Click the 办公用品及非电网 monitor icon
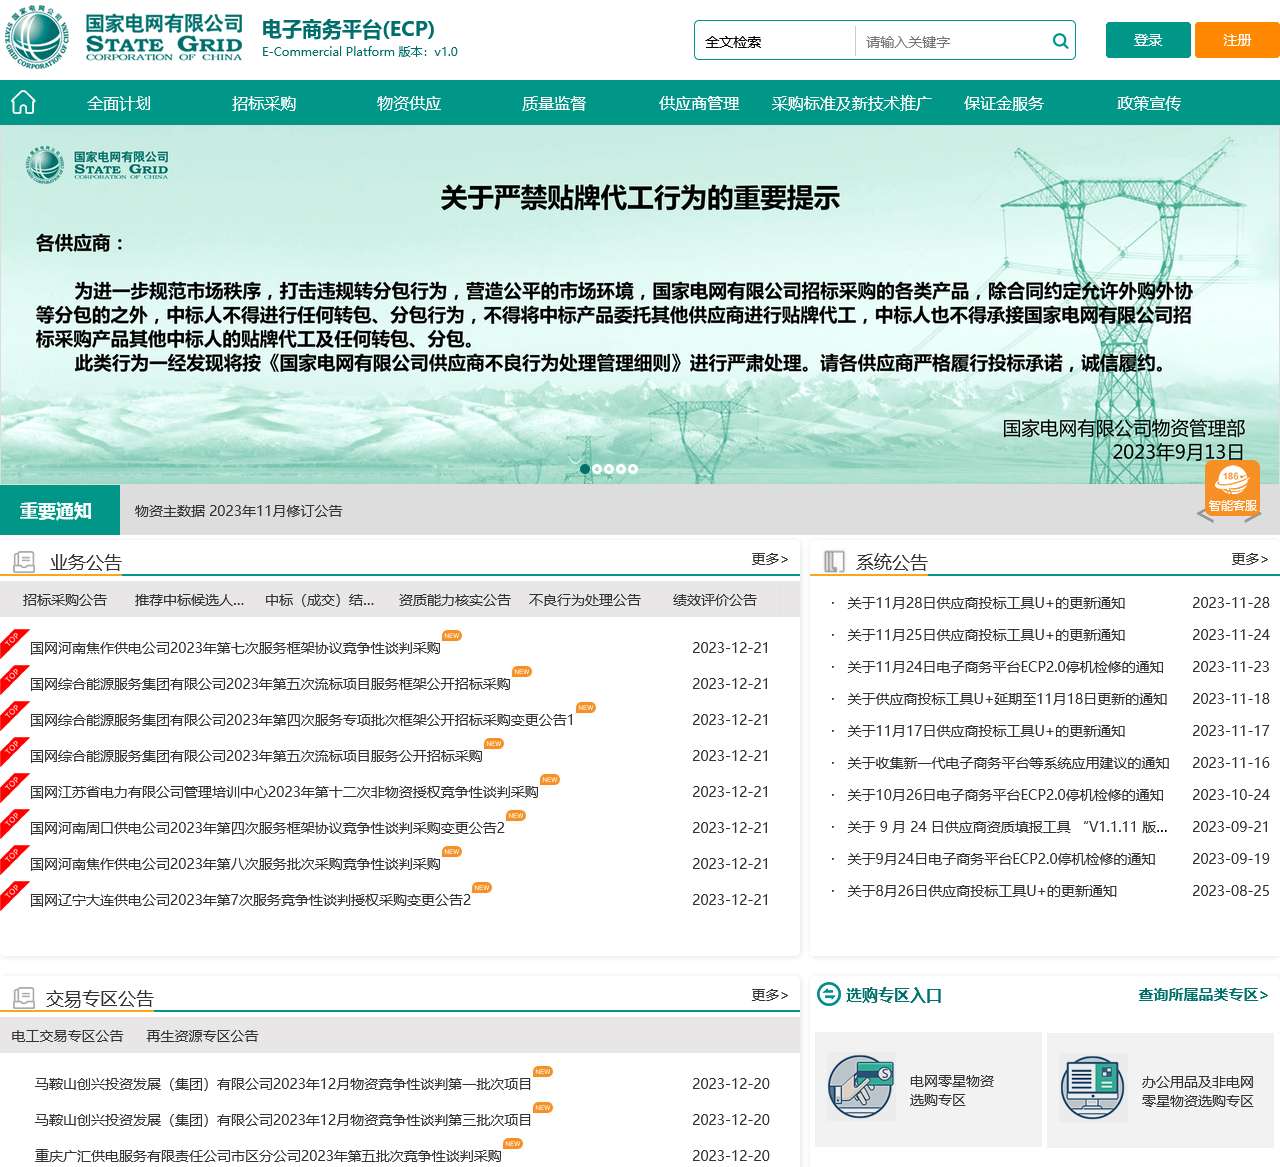The image size is (1280, 1167). [x=1092, y=1087]
